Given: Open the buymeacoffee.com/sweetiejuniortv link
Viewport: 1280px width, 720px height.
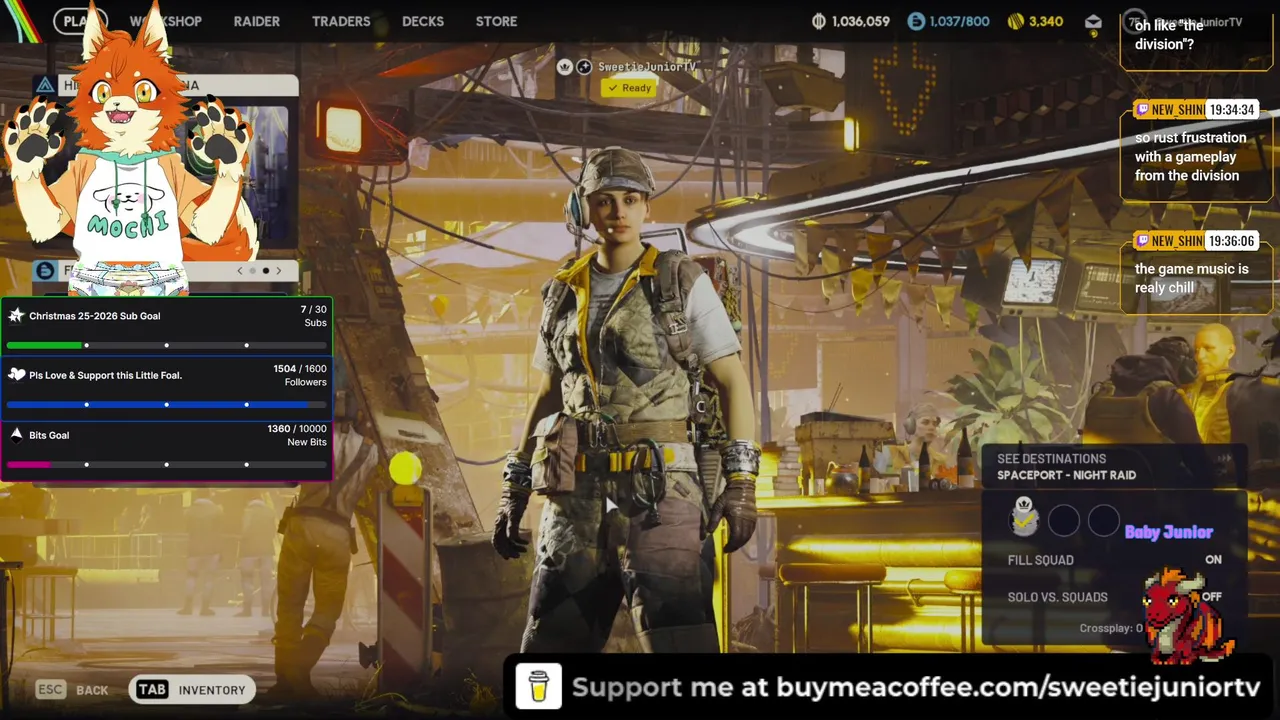Looking at the screenshot, I should pos(1019,688).
